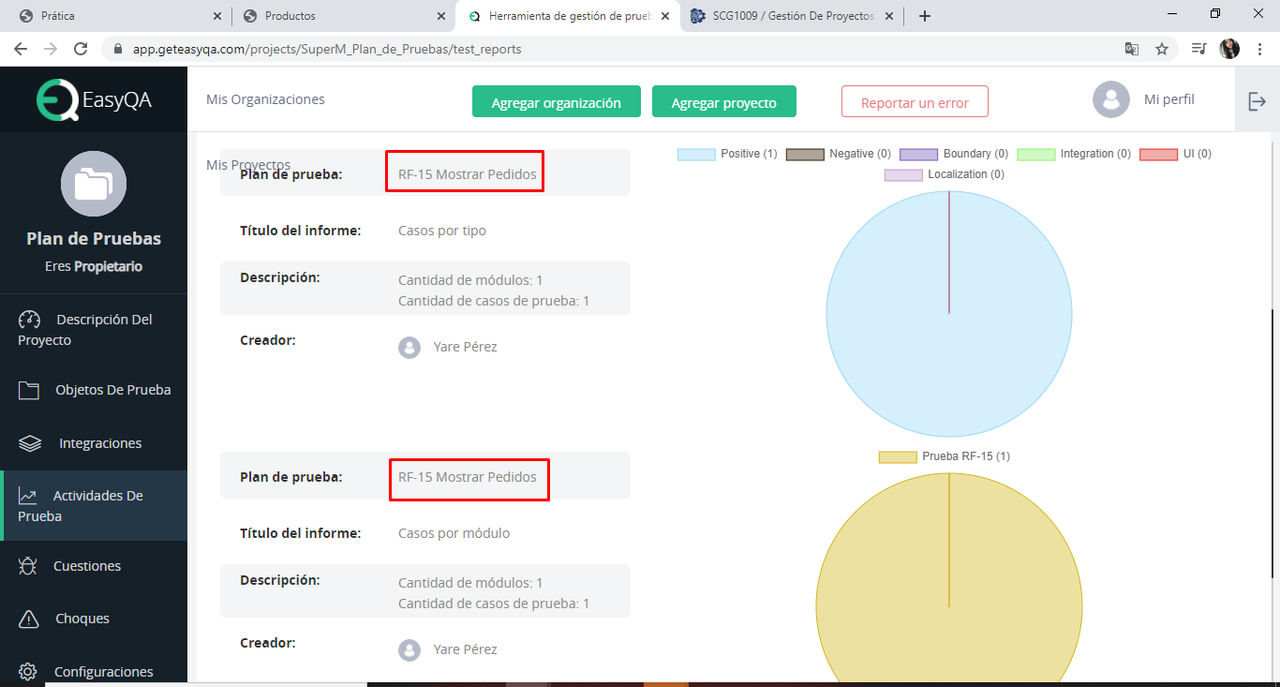The height and width of the screenshot is (687, 1280).
Task: Open Mis Organizaciones link
Action: coord(265,99)
